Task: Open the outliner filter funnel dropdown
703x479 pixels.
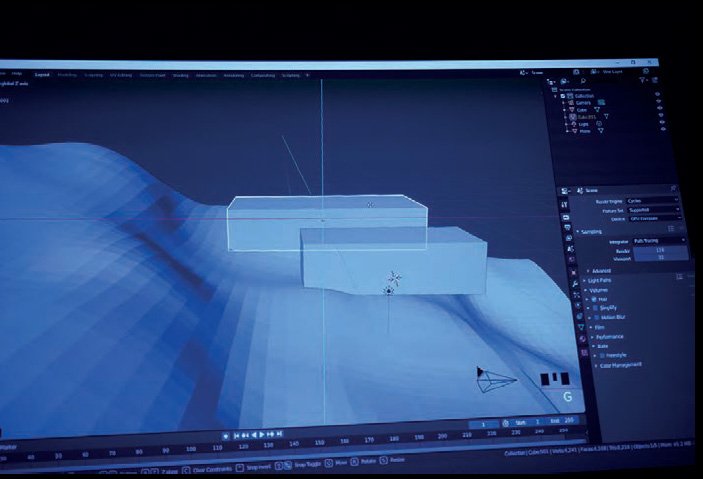Action: [642, 80]
